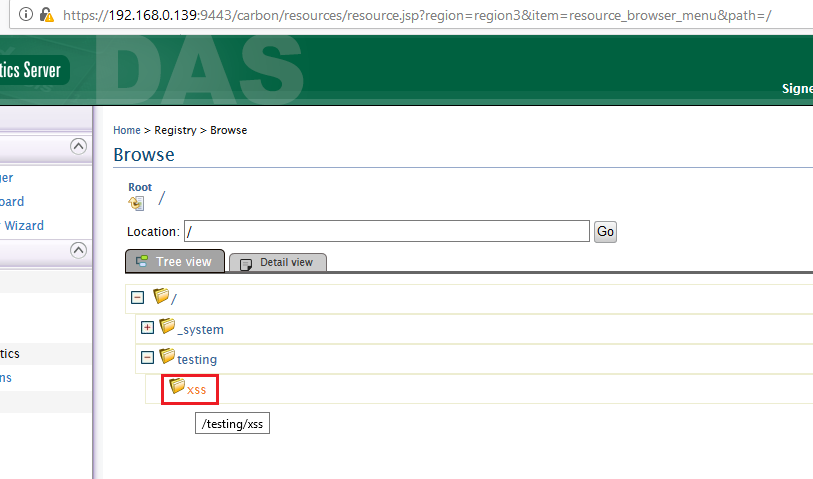This screenshot has height=479, width=813.
Task: Click into the Location path field
Action: pyautogui.click(x=386, y=231)
